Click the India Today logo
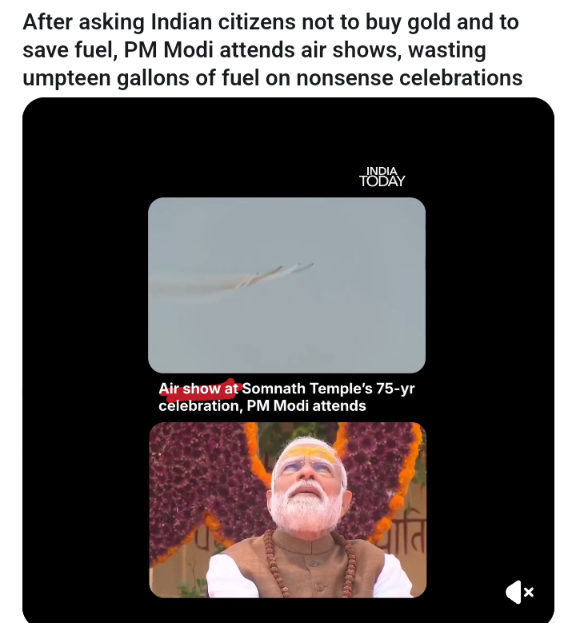 tap(382, 177)
